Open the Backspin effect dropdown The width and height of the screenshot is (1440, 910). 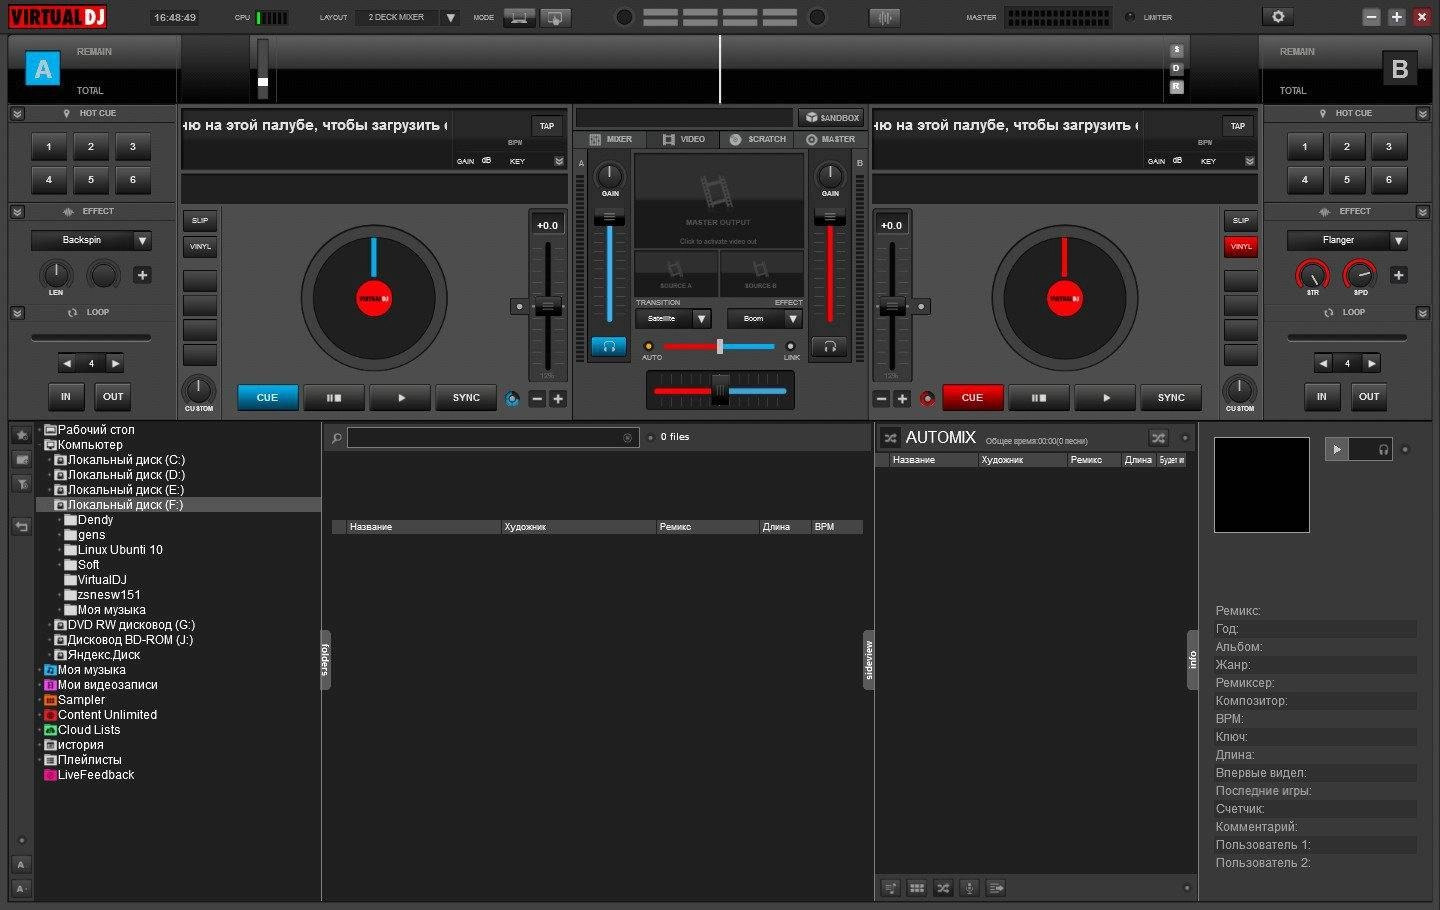142,240
